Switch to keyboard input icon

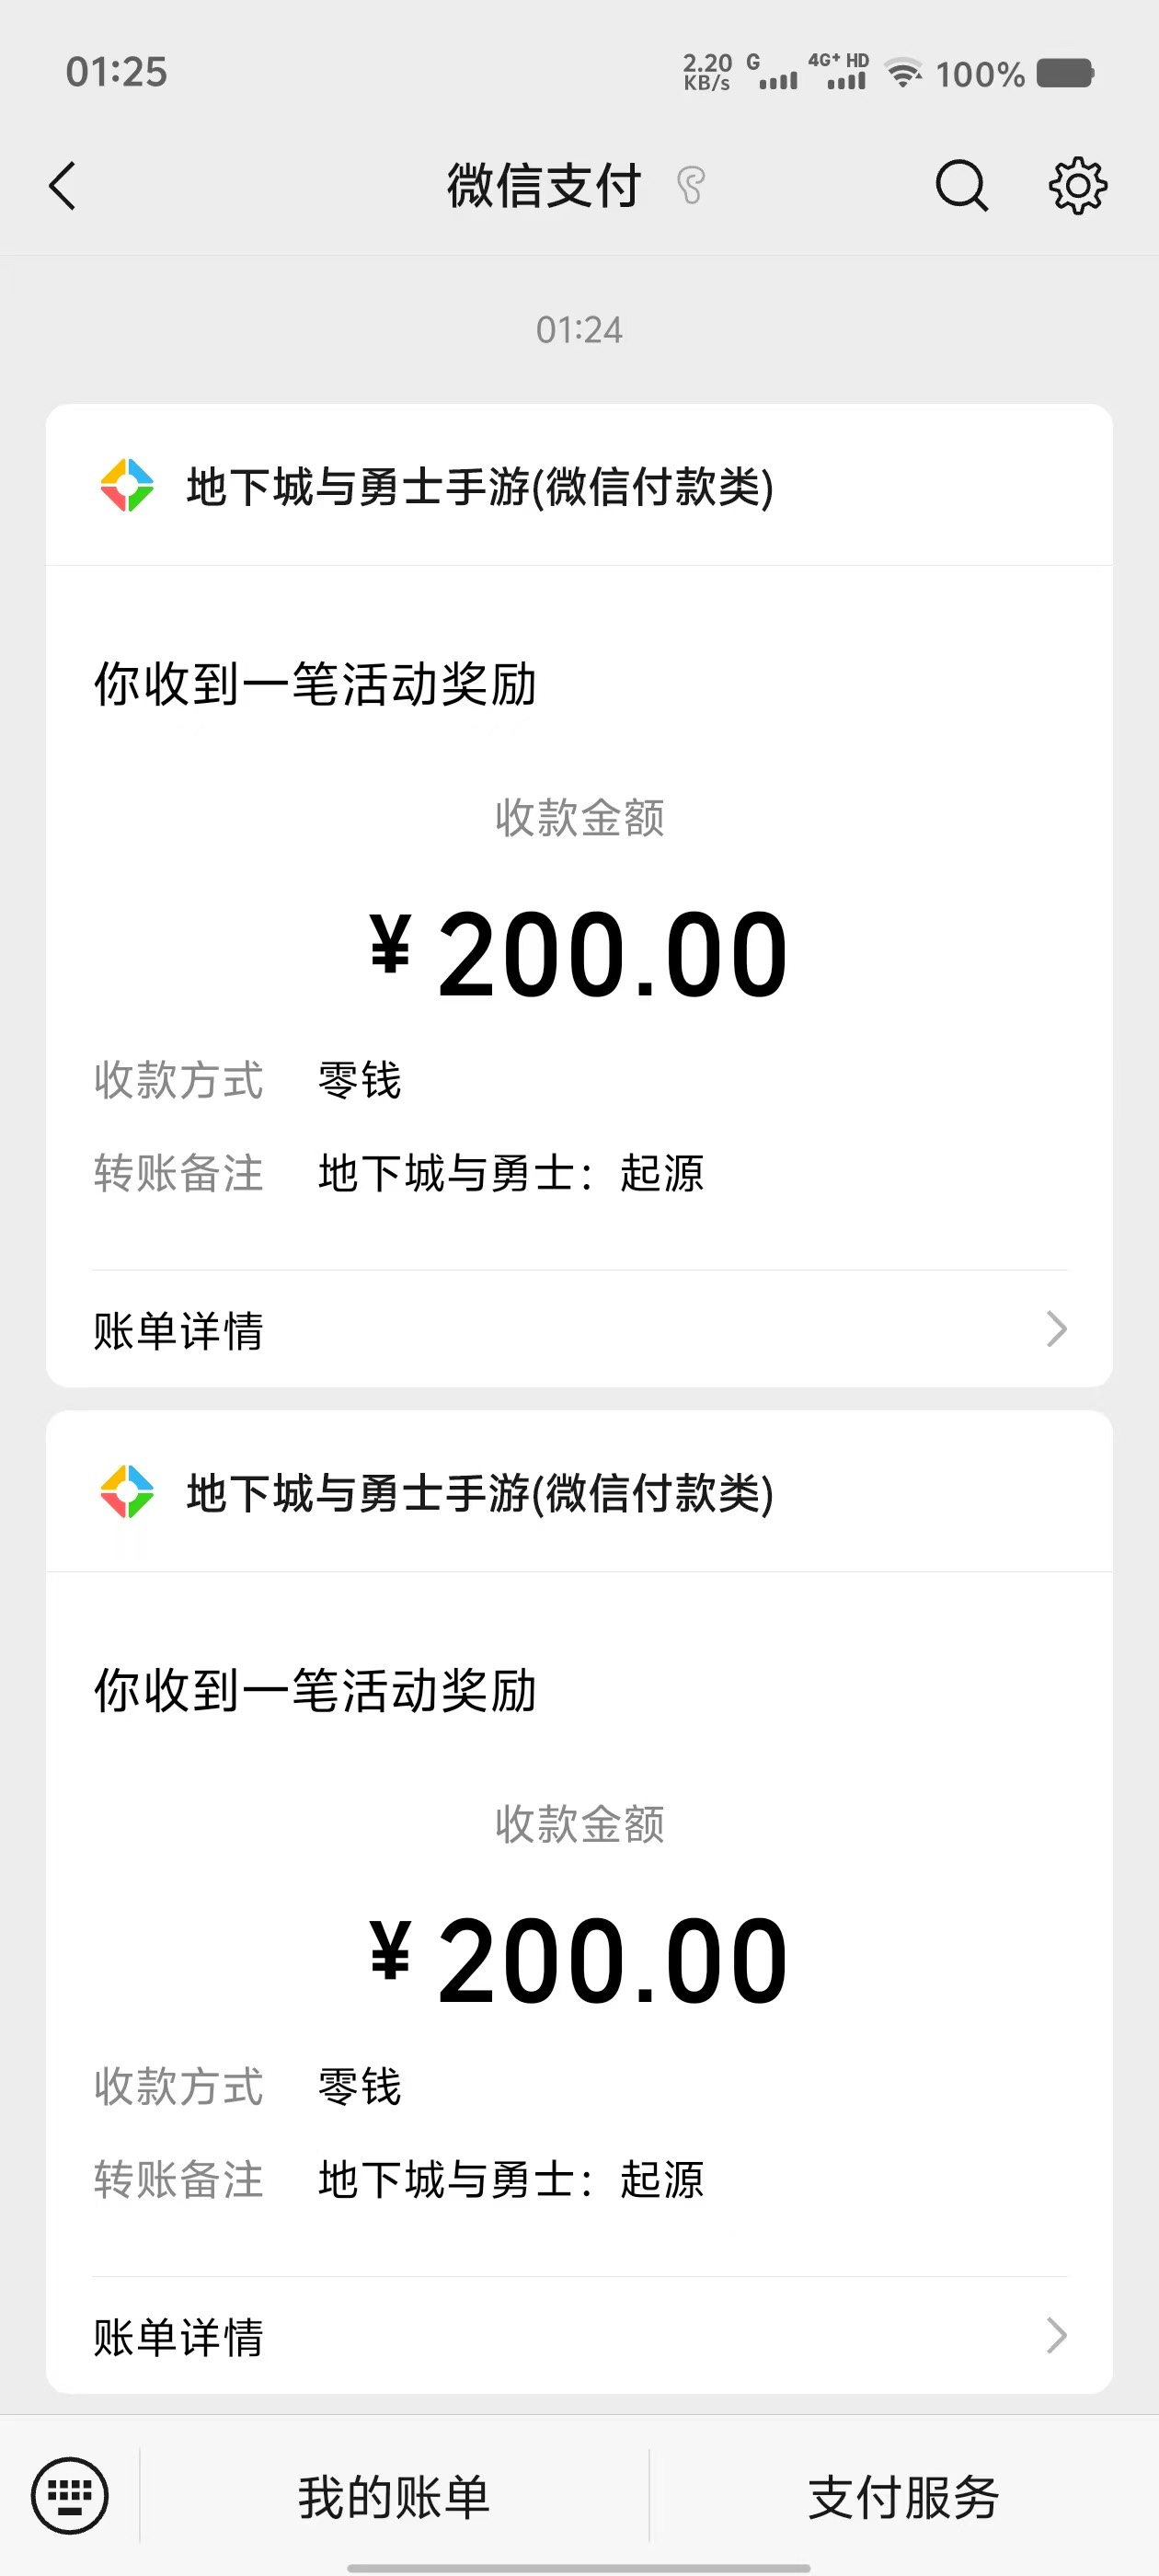pyautogui.click(x=69, y=2495)
